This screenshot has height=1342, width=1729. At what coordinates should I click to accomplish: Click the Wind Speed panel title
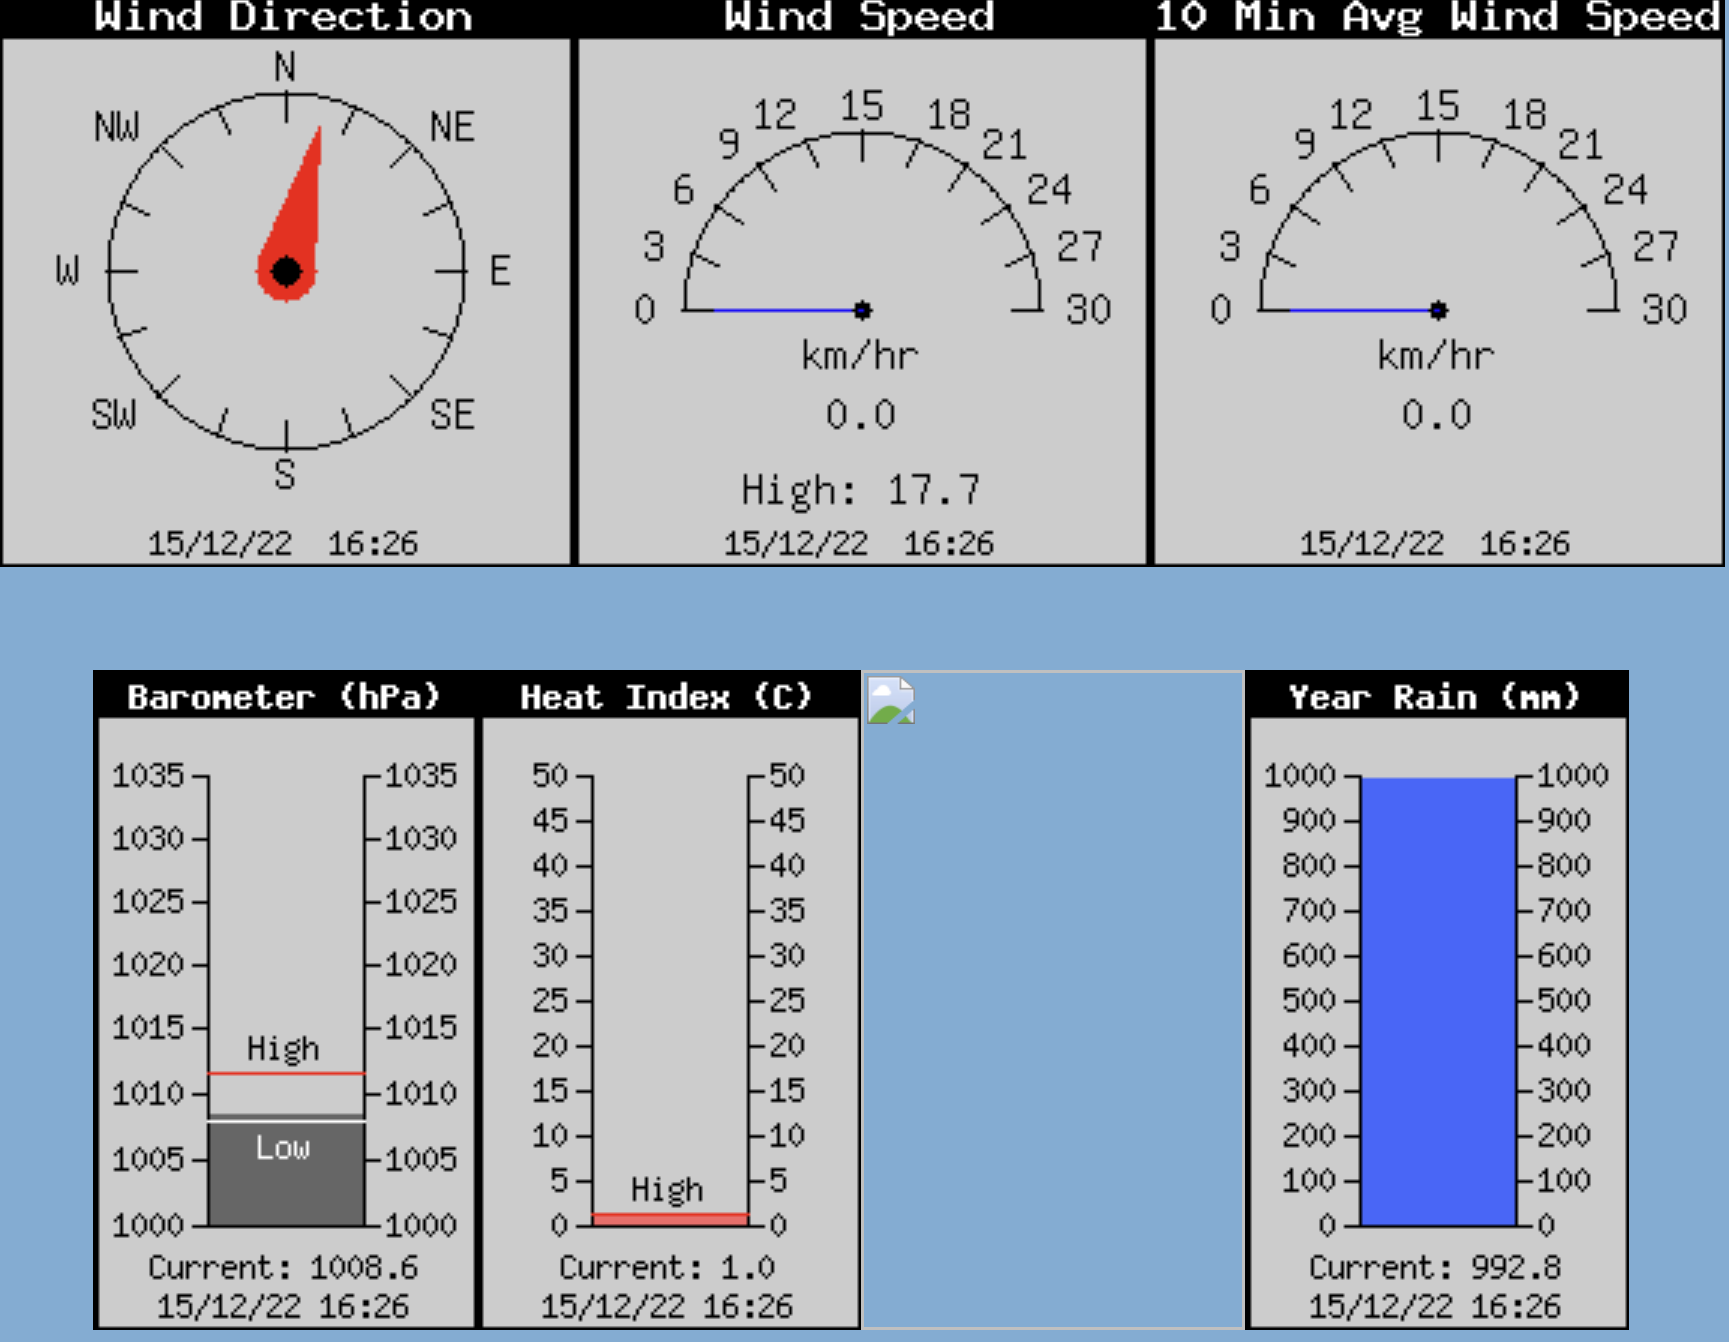coord(860,17)
